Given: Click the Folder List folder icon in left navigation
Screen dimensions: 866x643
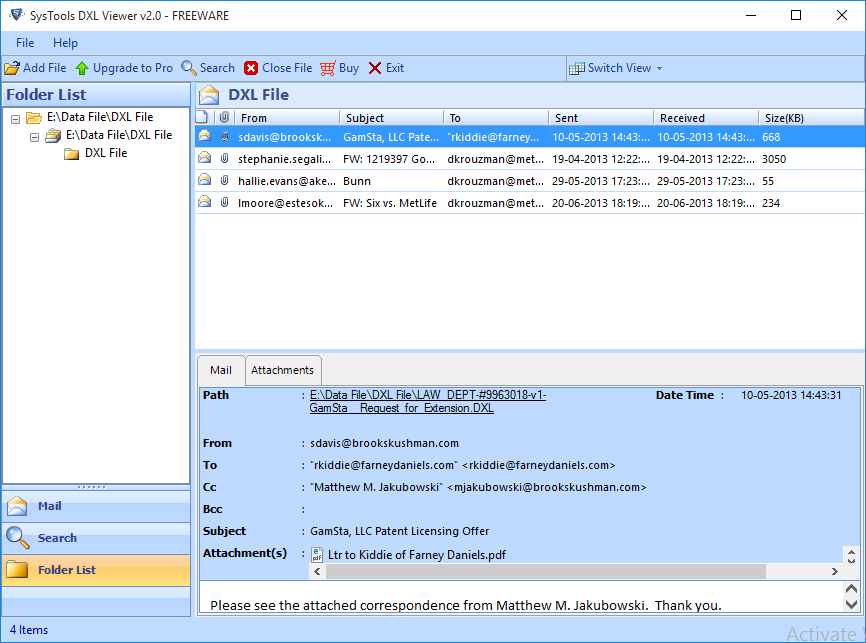Looking at the screenshot, I should click(x=17, y=570).
